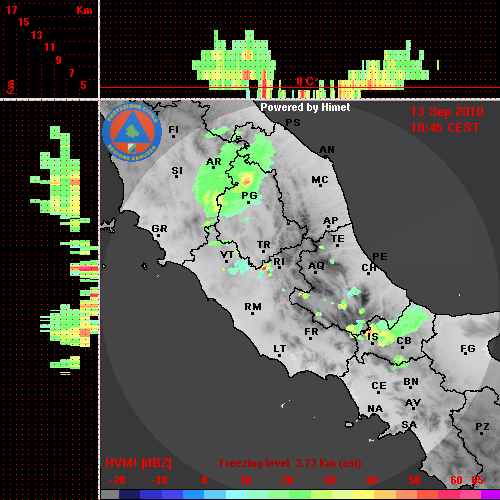The width and height of the screenshot is (500, 500).
Task: Click the 'RI' city label
Action: 279,262
